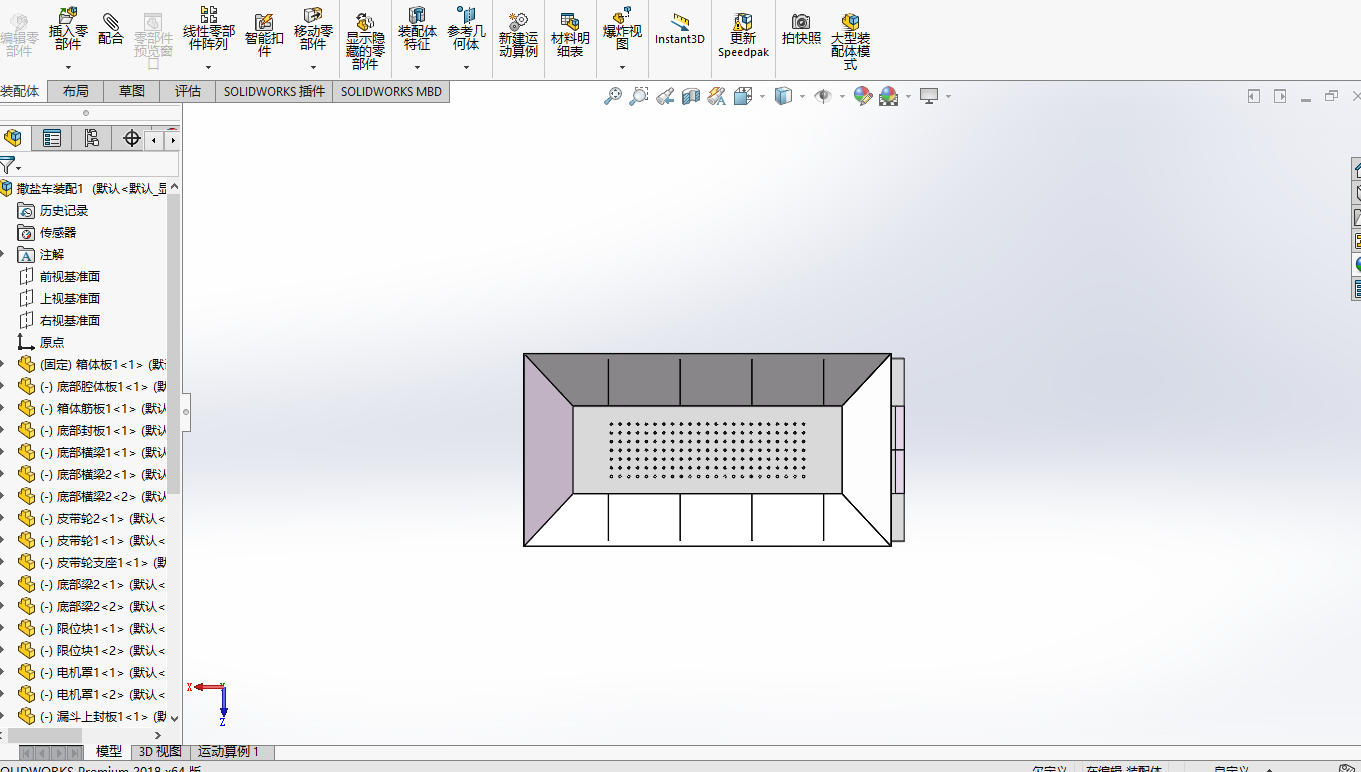Click the Dynamic Annotation Views icon
The width and height of the screenshot is (1361, 772).
pyautogui.click(x=717, y=96)
